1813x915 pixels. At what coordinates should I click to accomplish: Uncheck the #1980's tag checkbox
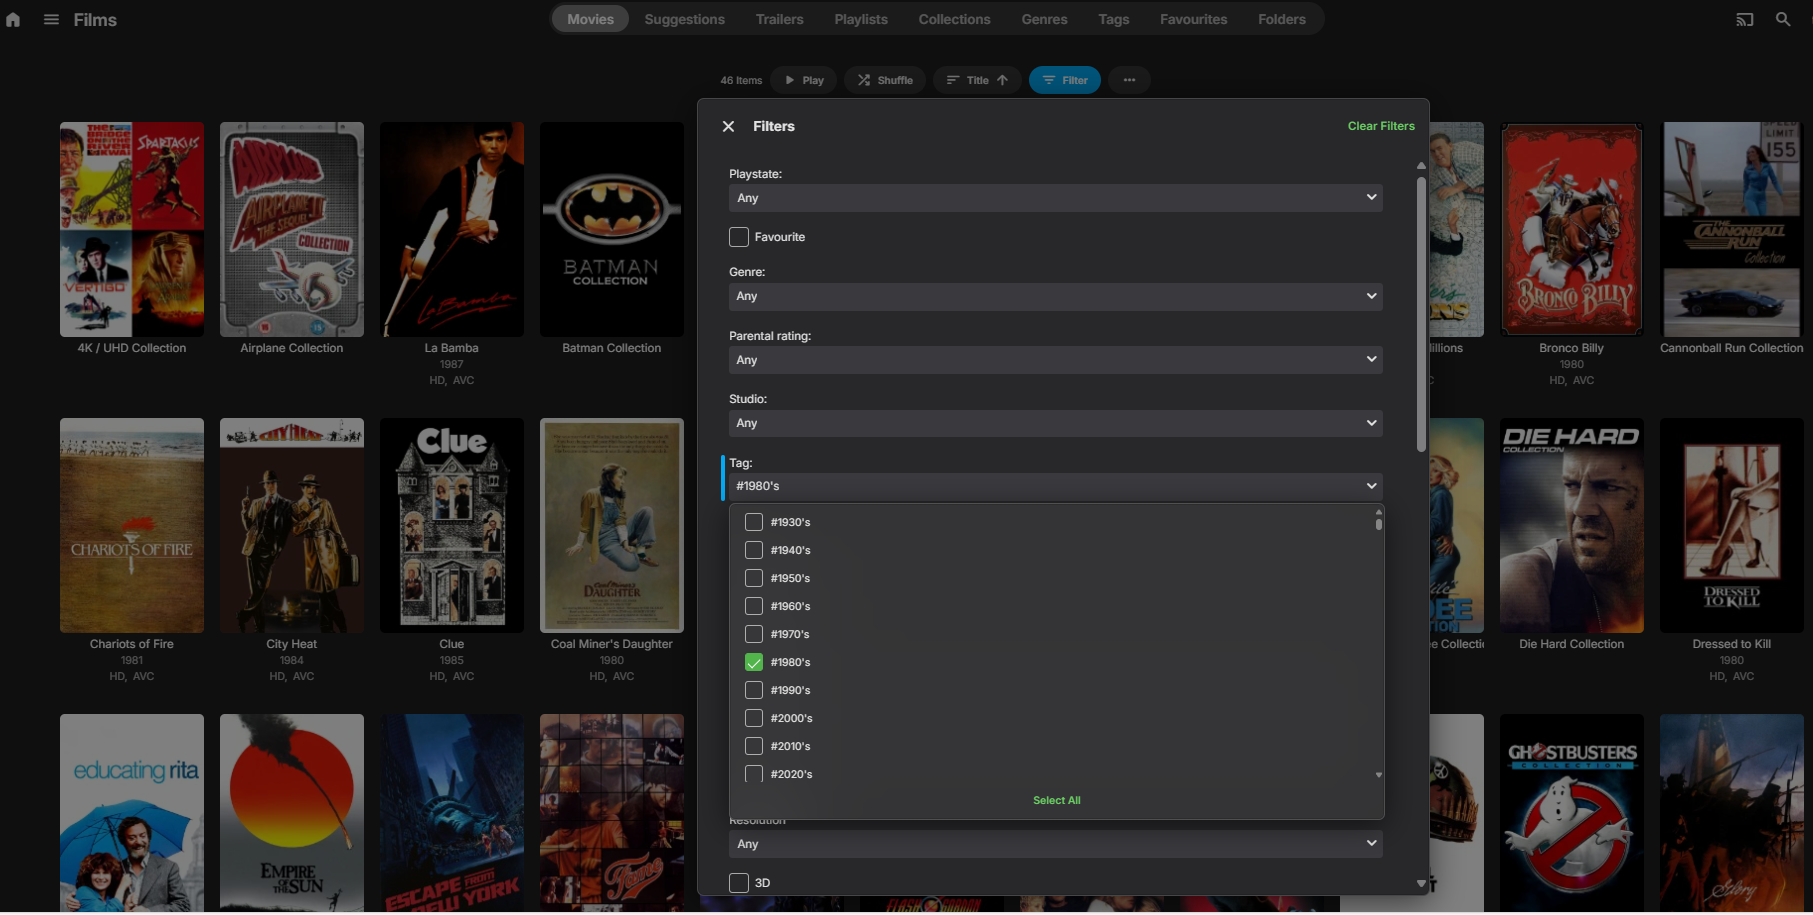(754, 662)
